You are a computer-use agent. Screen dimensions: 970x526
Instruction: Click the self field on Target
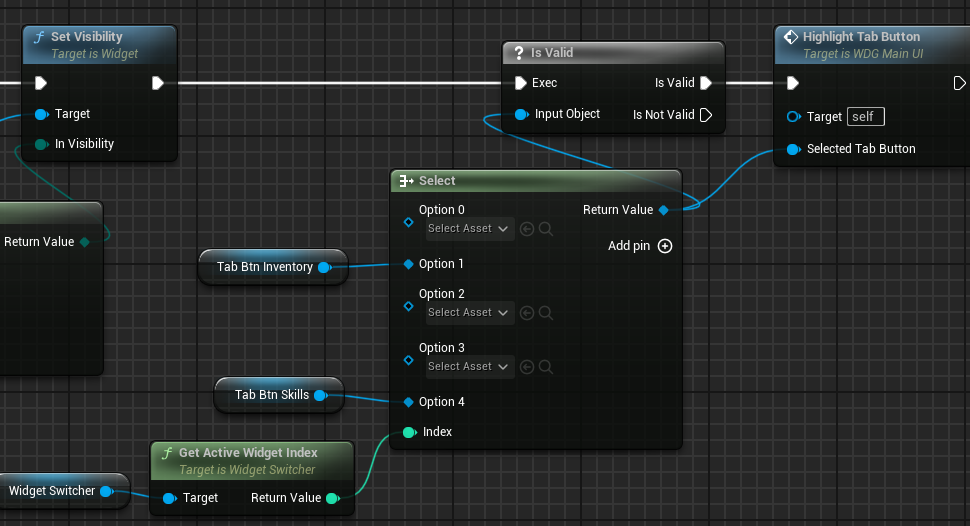865,116
